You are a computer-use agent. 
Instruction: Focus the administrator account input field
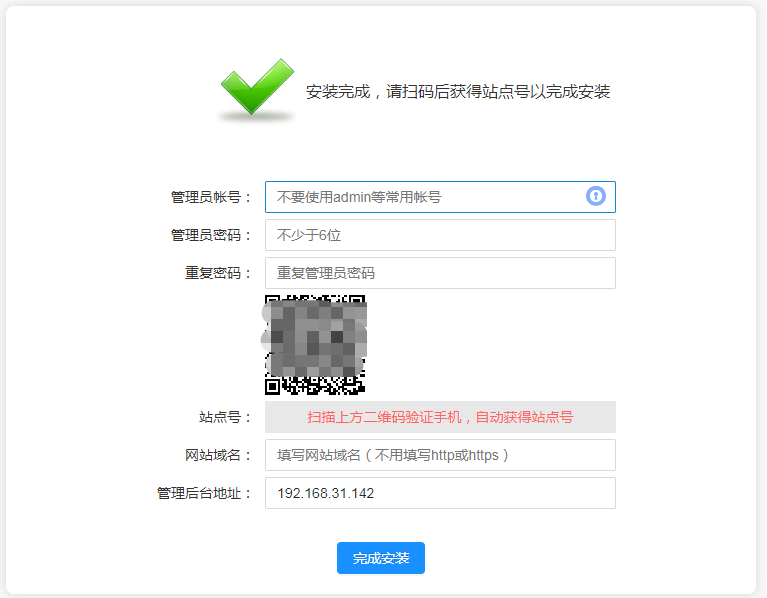pos(440,197)
